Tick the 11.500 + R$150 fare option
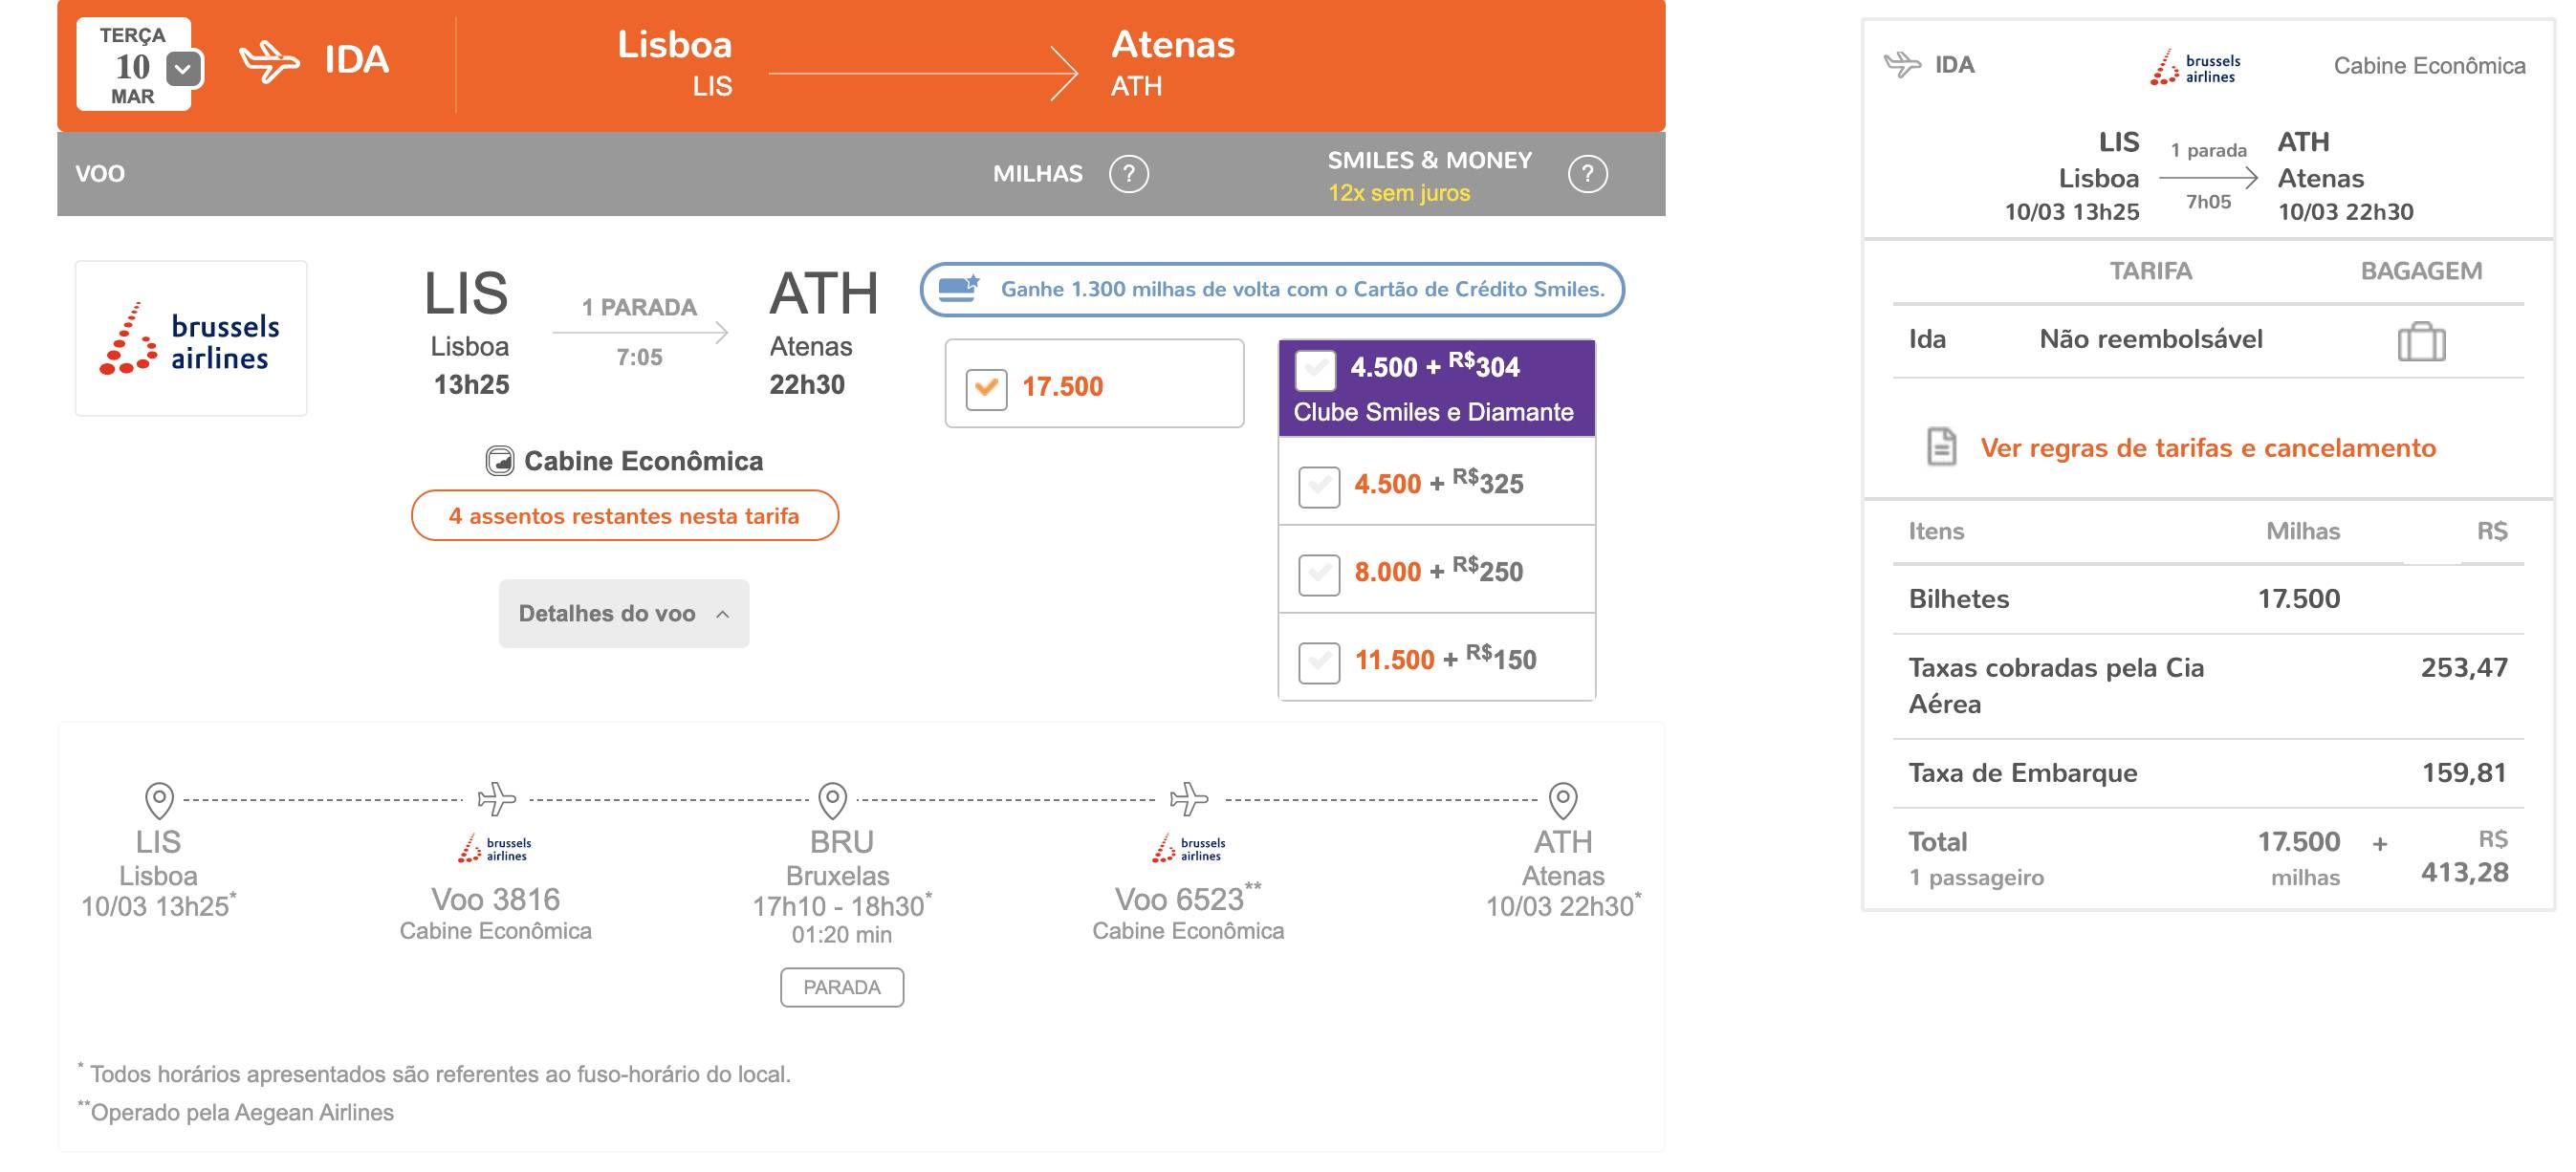The height and width of the screenshot is (1172, 2576). click(1319, 662)
